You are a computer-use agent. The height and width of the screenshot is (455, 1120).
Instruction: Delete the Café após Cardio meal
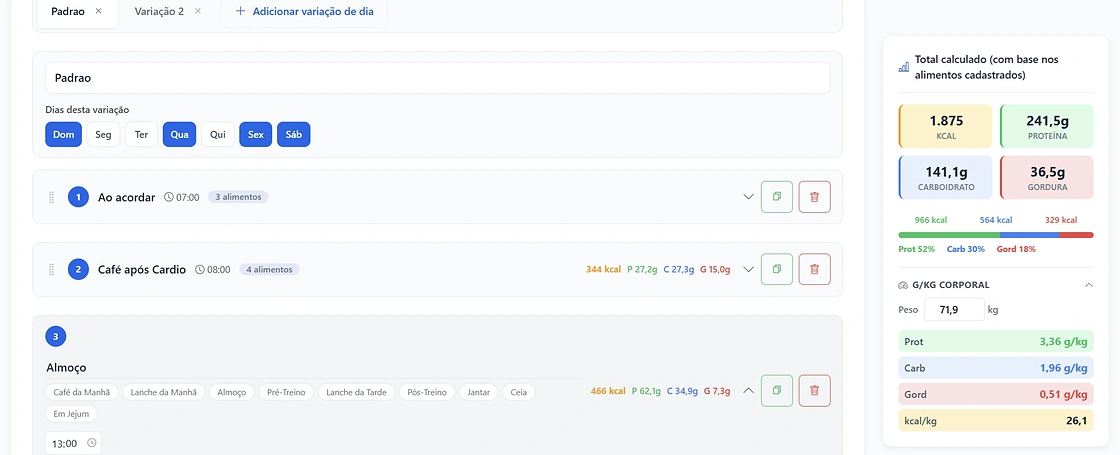coord(814,269)
